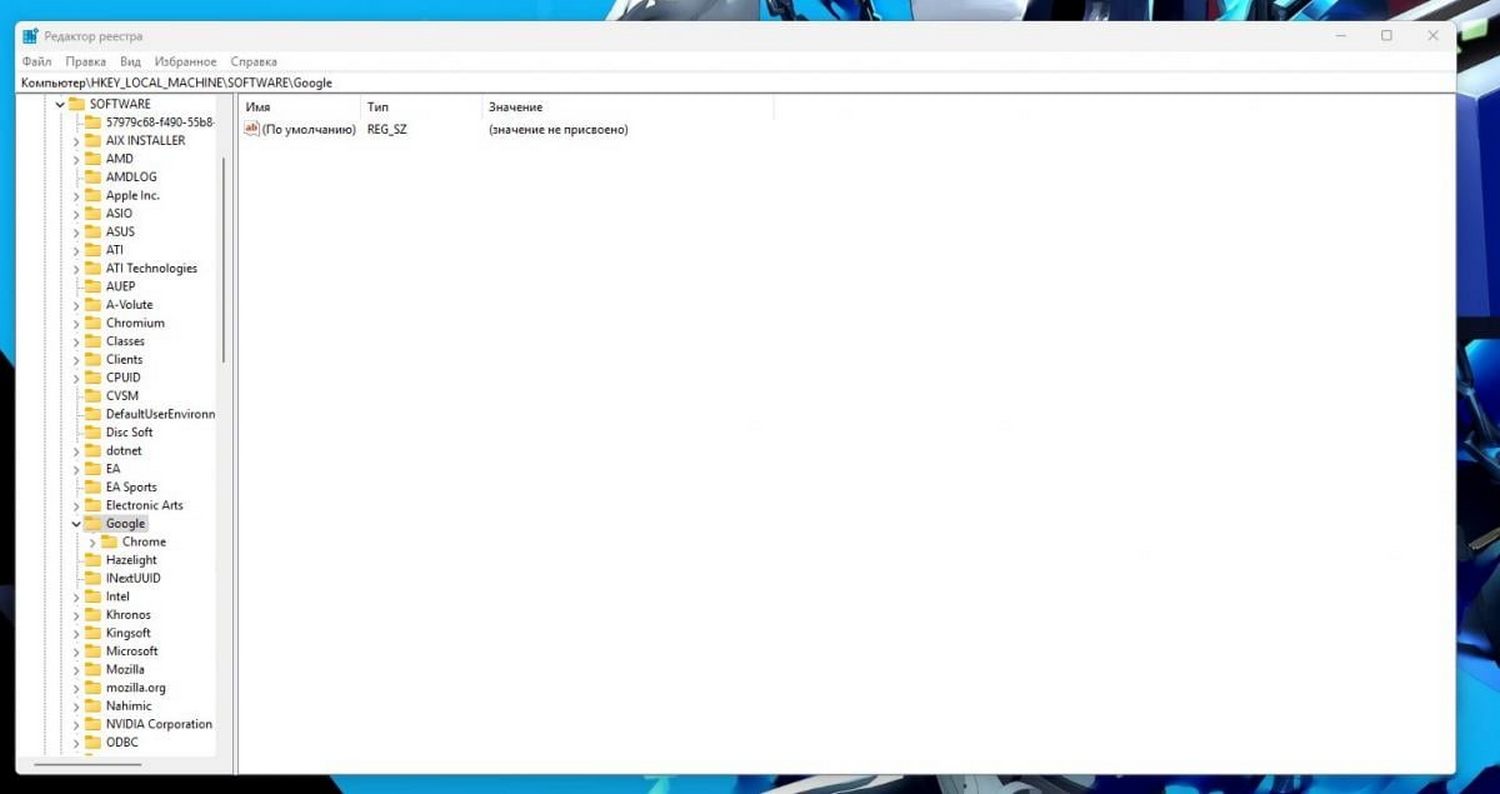Close the Registry Editor window
This screenshot has width=1500, height=794.
coord(1433,36)
